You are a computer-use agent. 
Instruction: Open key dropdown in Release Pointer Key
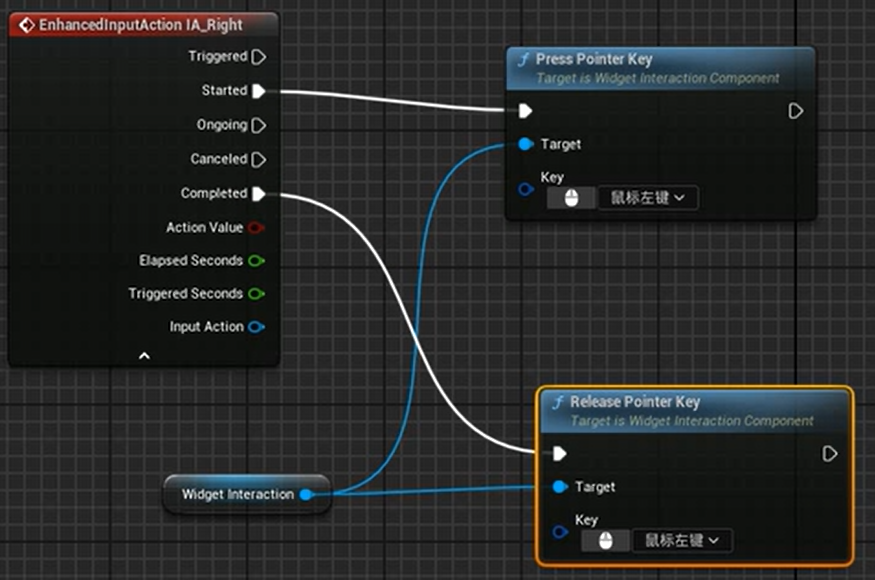[x=682, y=541]
